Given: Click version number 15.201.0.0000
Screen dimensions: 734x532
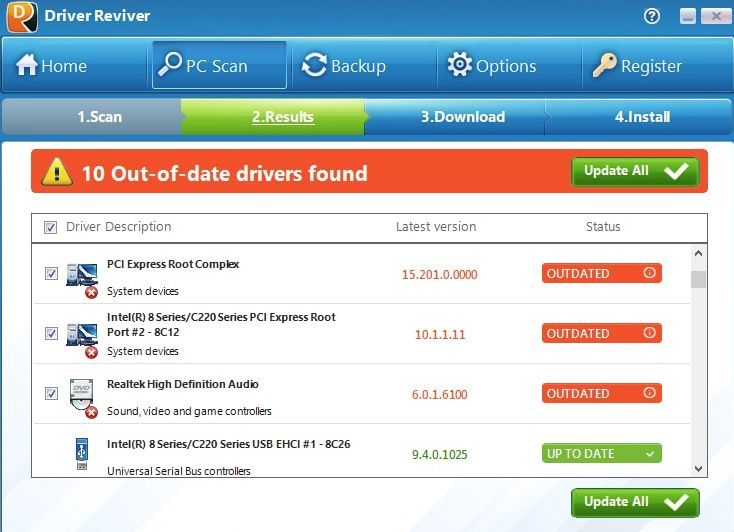Looking at the screenshot, I should coord(440,274).
